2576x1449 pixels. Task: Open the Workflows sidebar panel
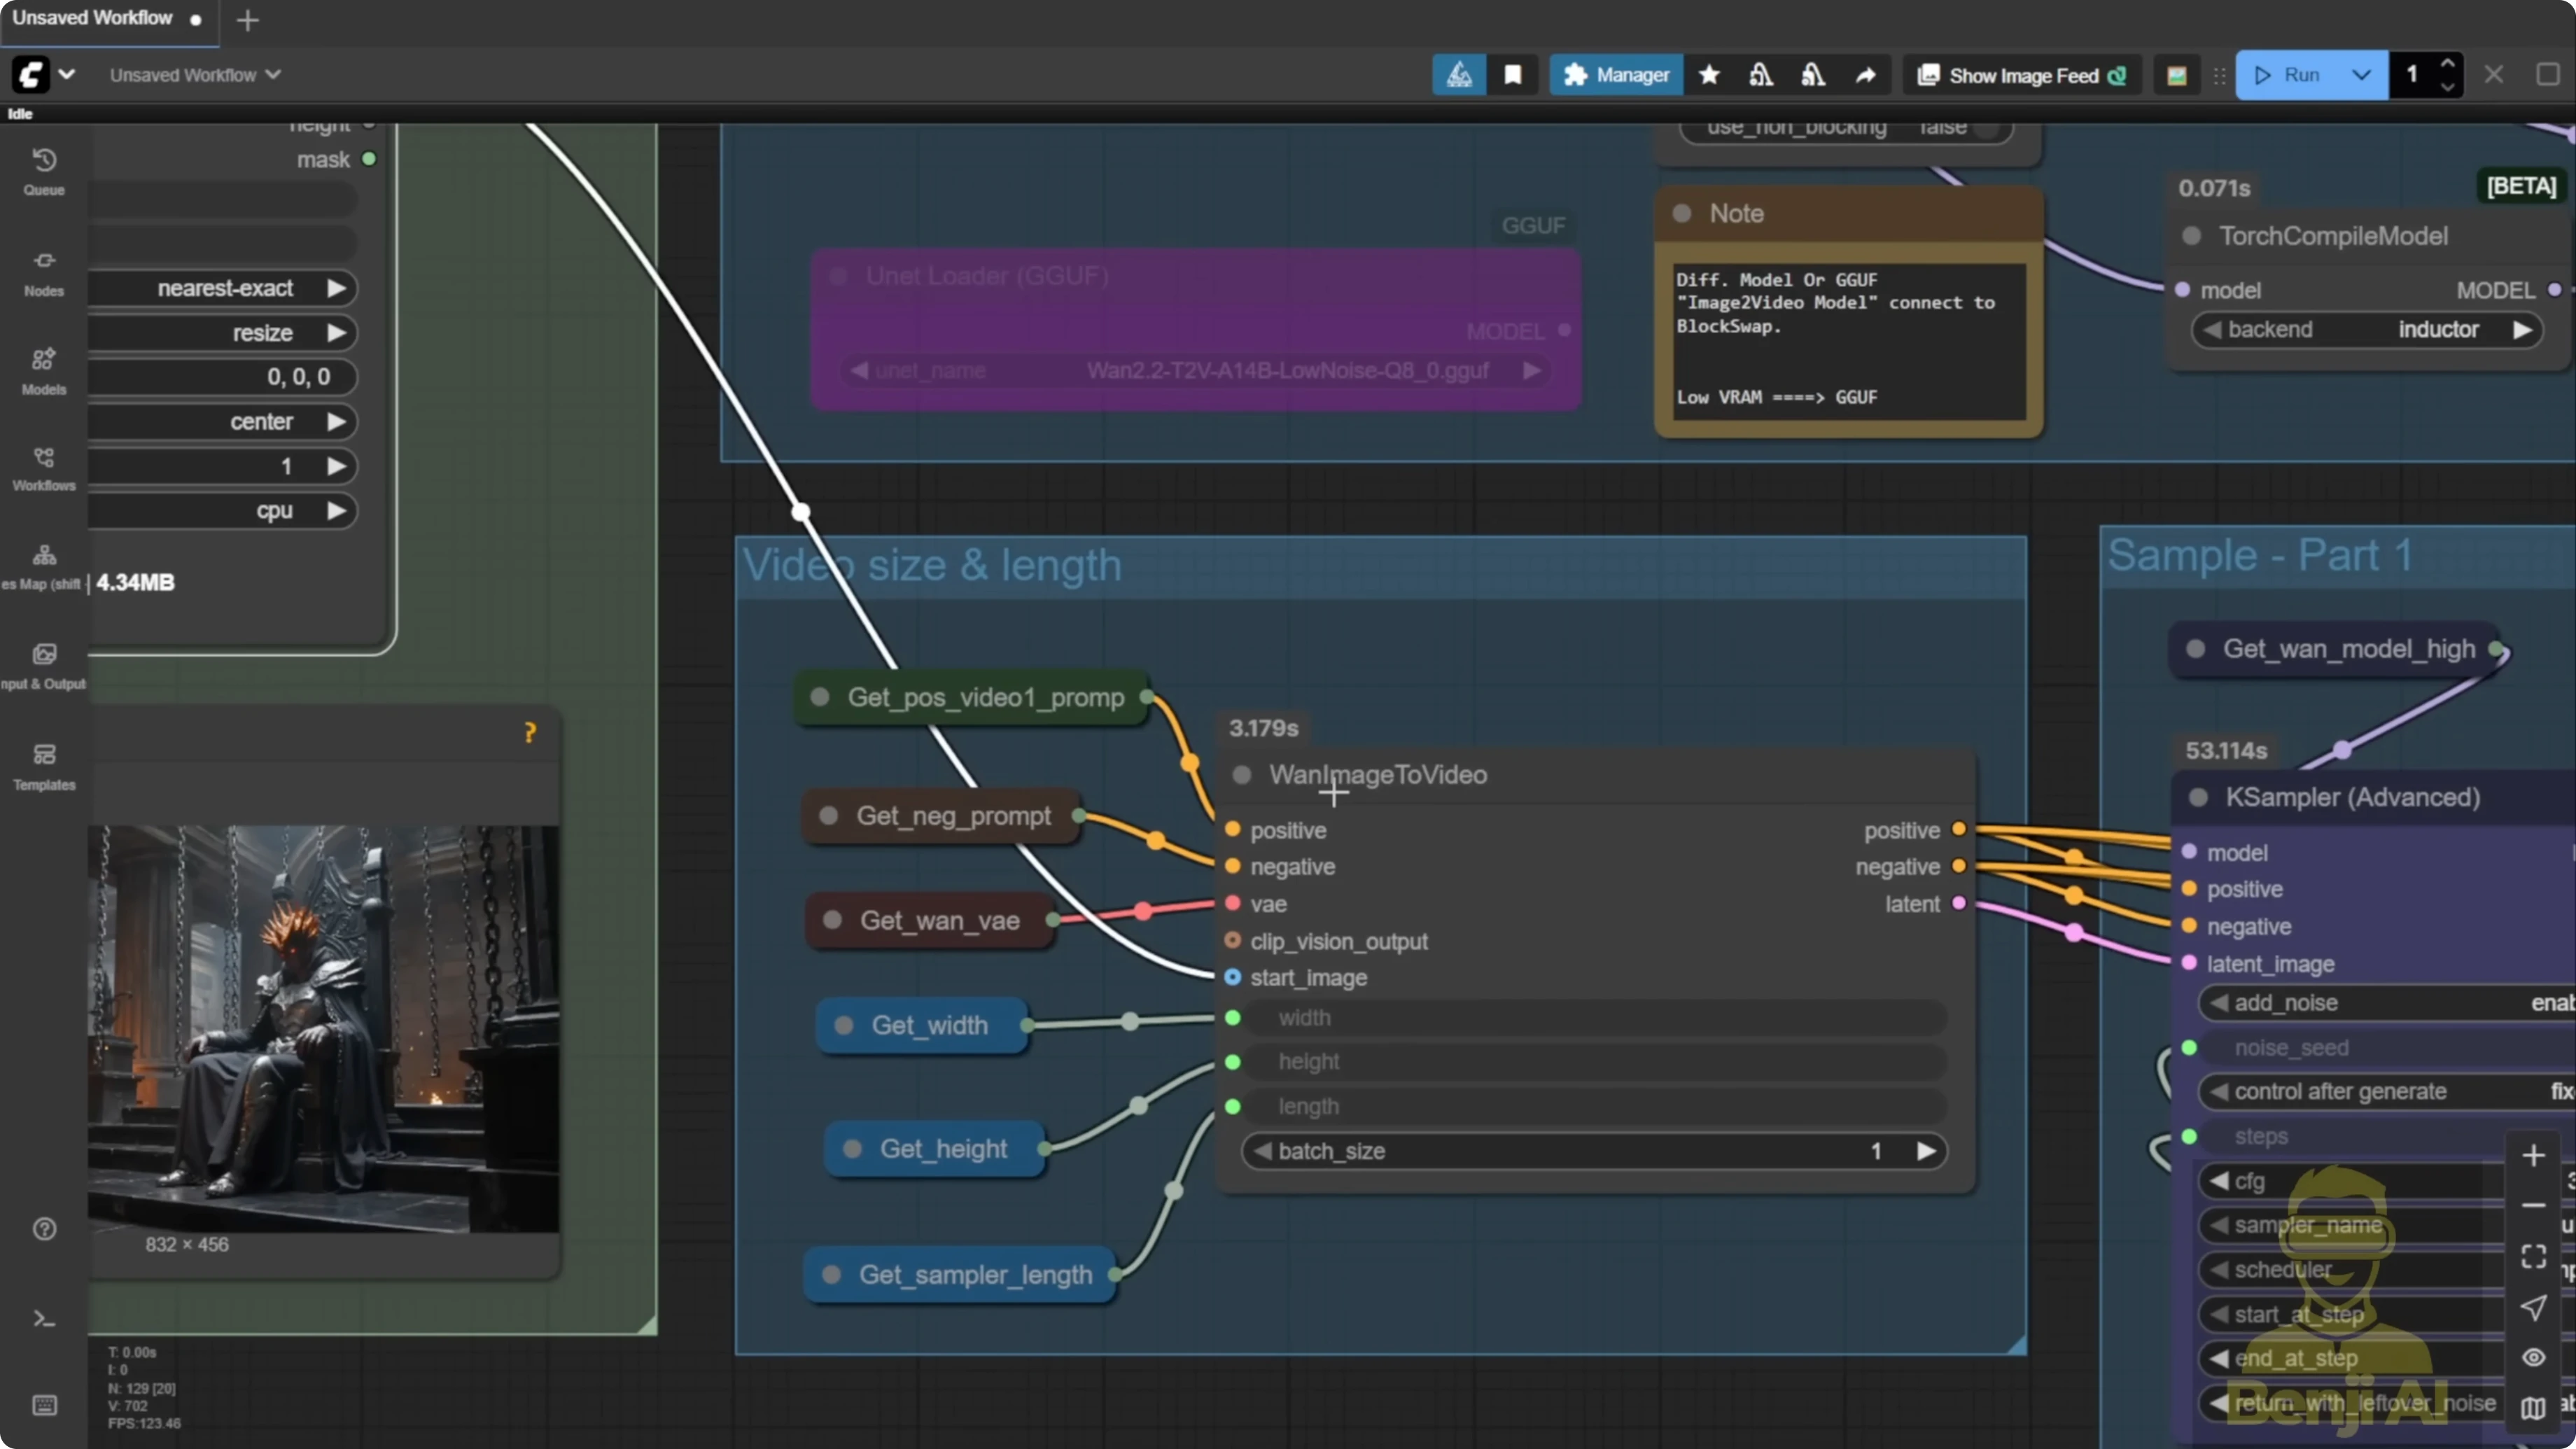coord(44,466)
